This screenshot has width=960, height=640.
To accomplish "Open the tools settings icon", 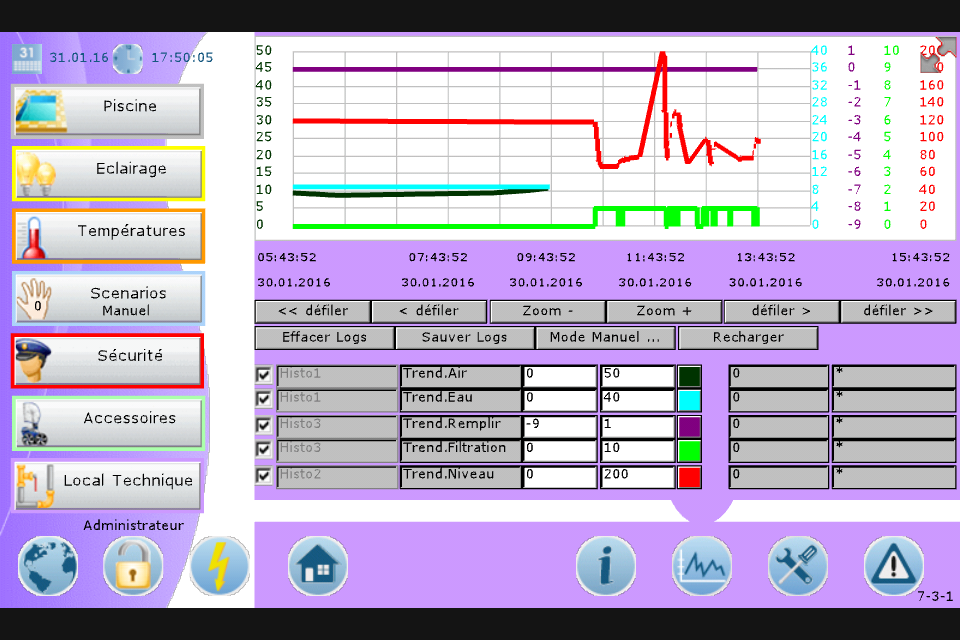I will [x=797, y=566].
